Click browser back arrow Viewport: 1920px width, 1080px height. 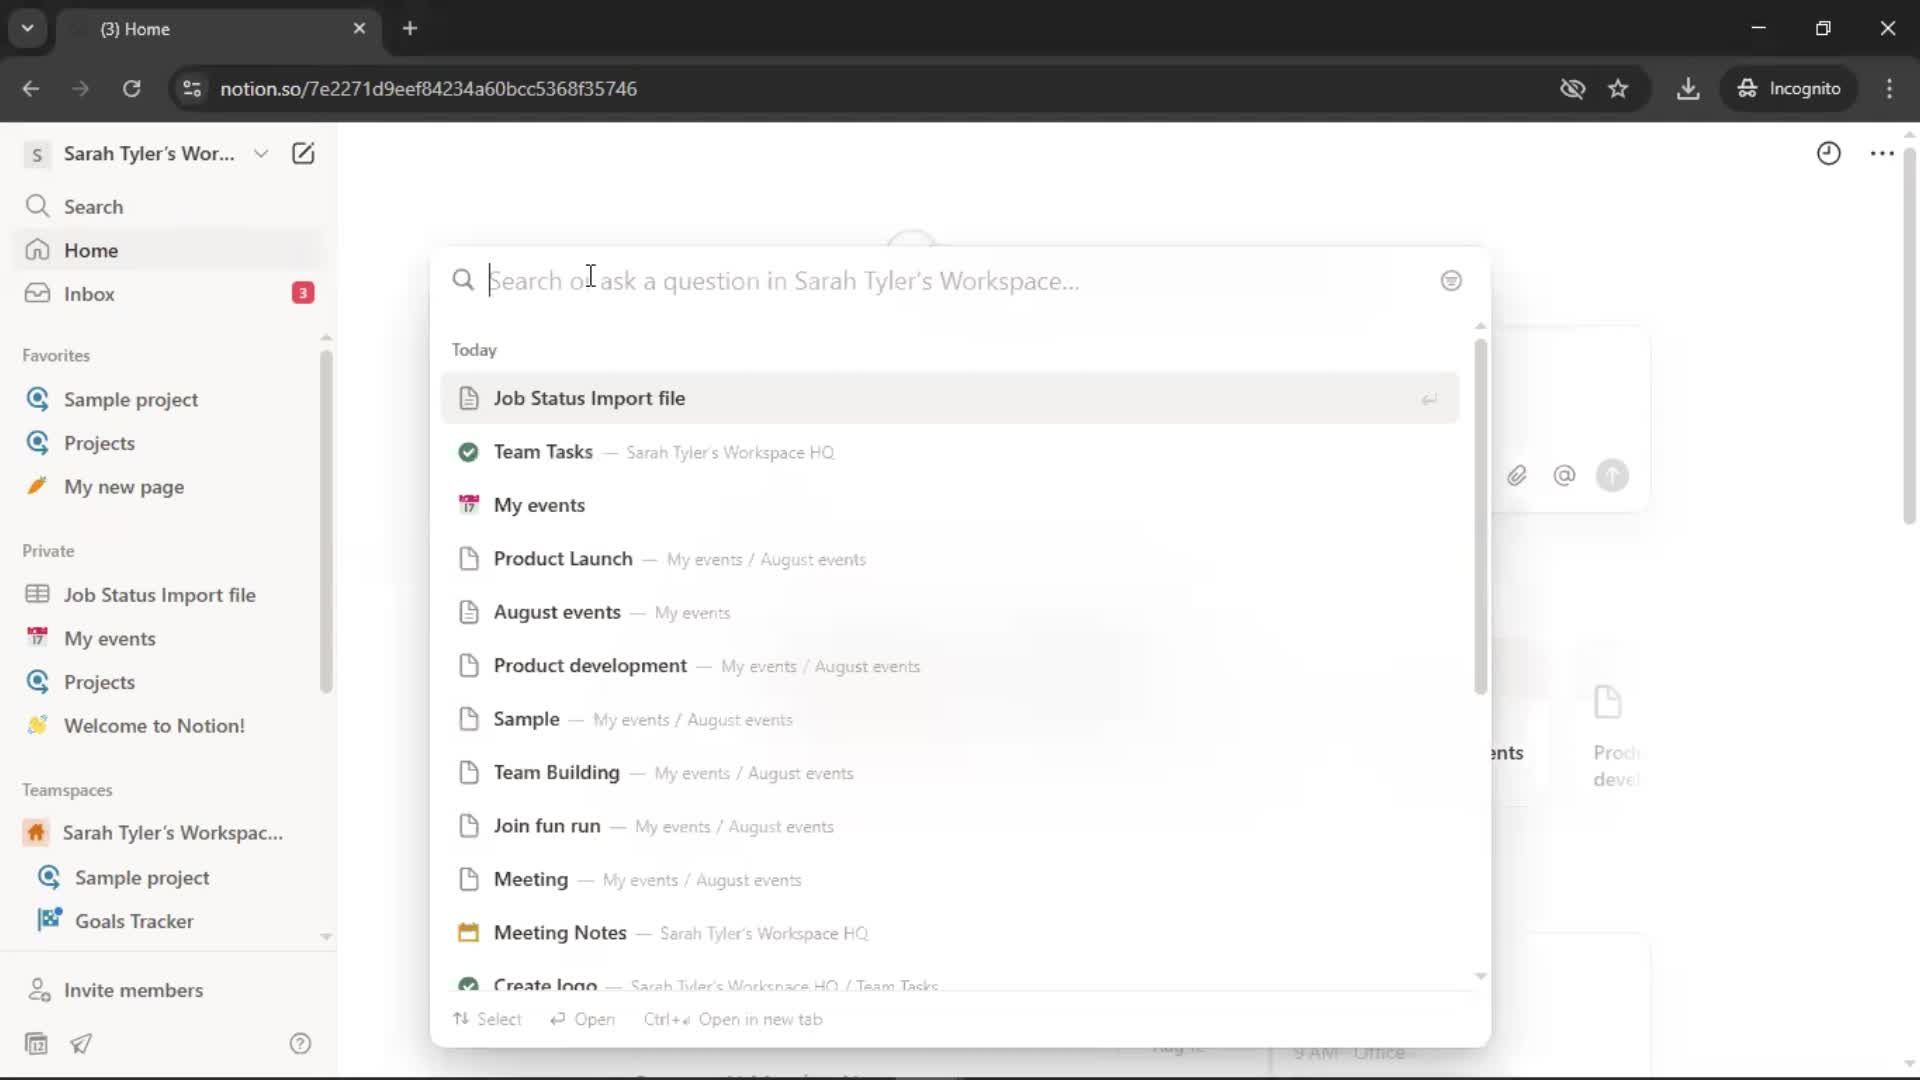click(31, 88)
